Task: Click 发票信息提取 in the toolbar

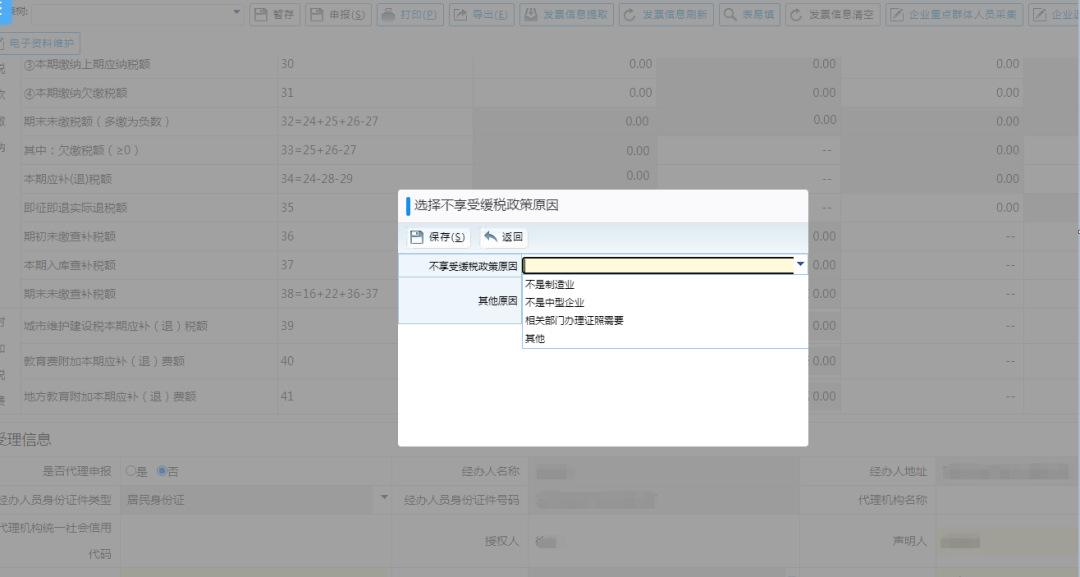Action: point(567,14)
